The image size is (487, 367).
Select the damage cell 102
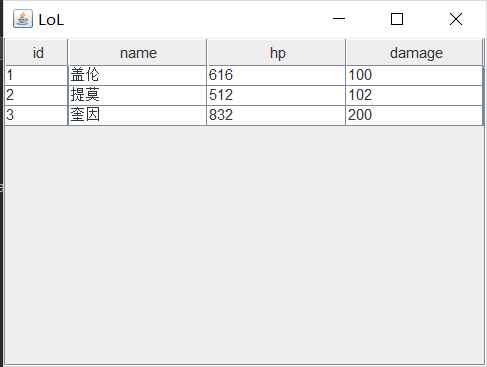pyautogui.click(x=415, y=95)
